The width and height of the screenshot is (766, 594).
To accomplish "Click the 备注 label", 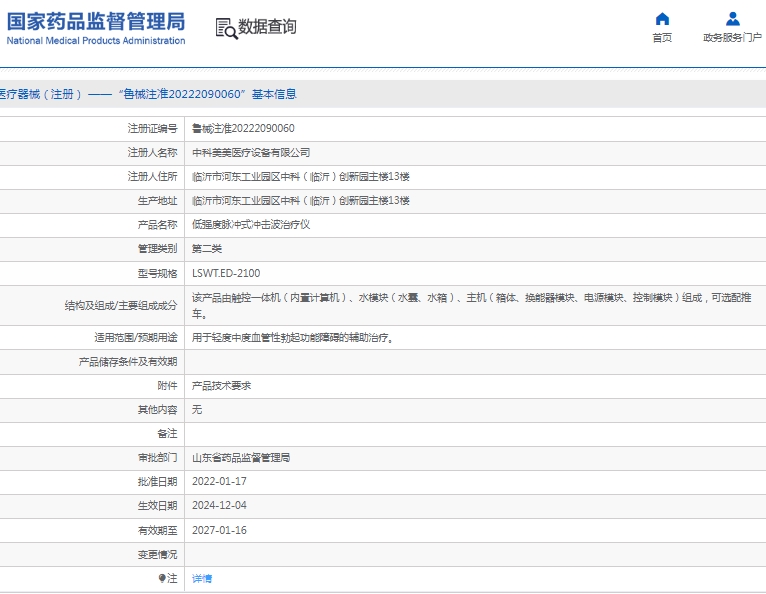I will point(167,434).
